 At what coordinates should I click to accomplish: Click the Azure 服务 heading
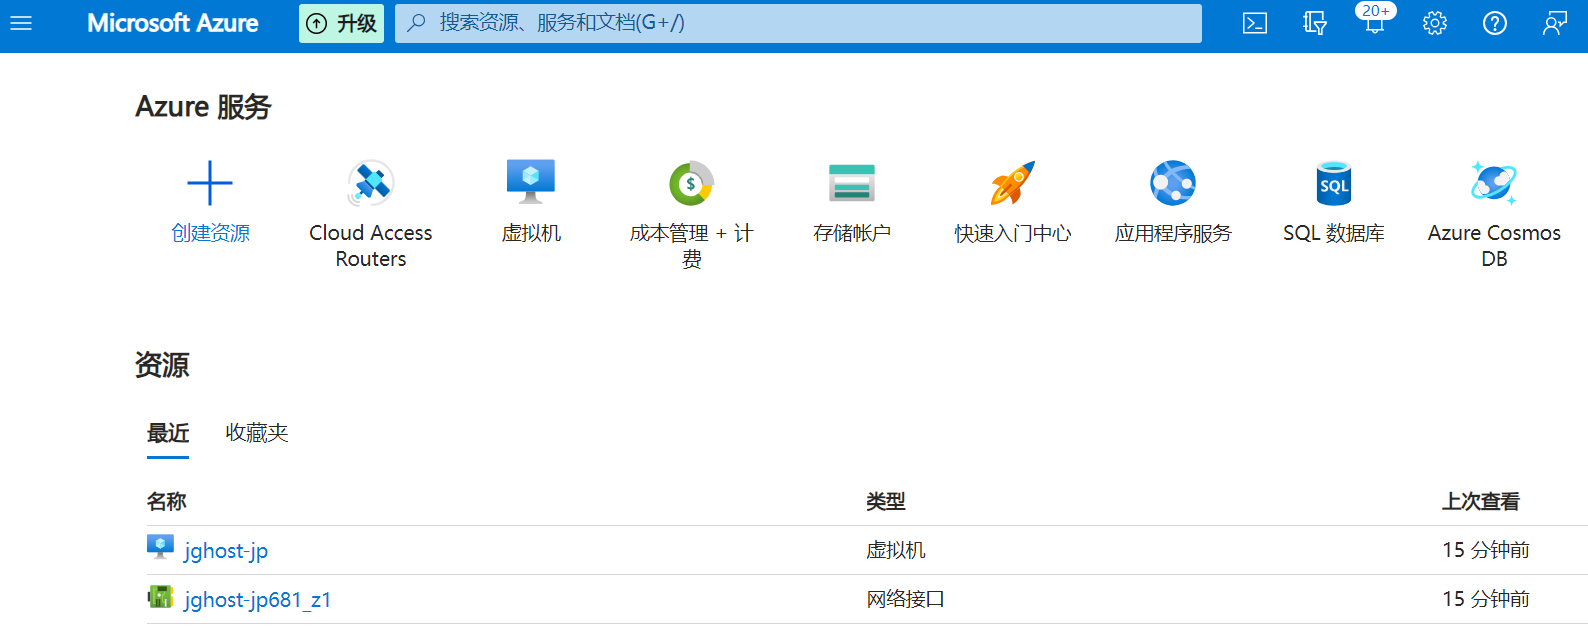click(203, 107)
